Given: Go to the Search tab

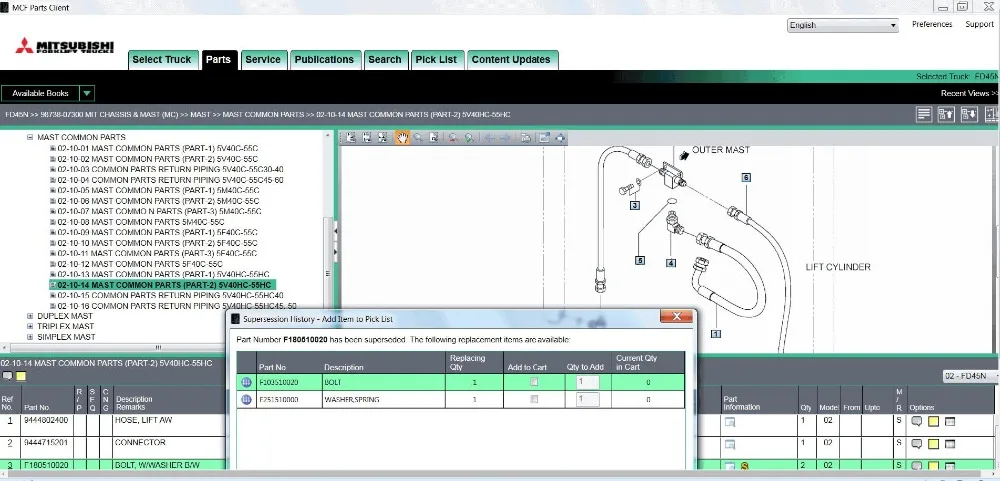Looking at the screenshot, I should click(385, 59).
